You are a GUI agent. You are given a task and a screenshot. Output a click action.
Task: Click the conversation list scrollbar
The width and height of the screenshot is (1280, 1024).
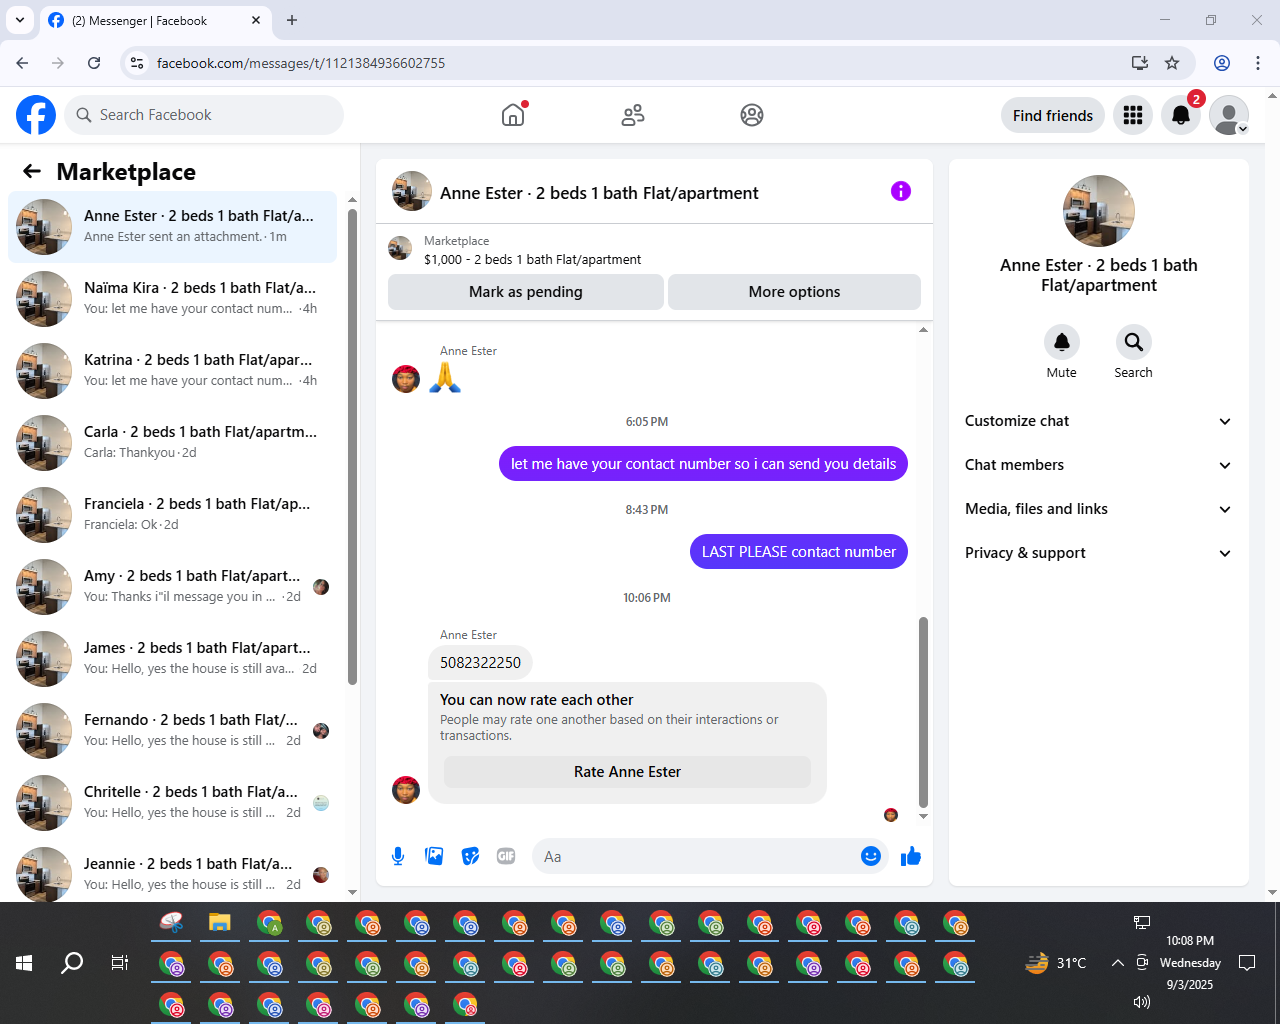tap(352, 446)
